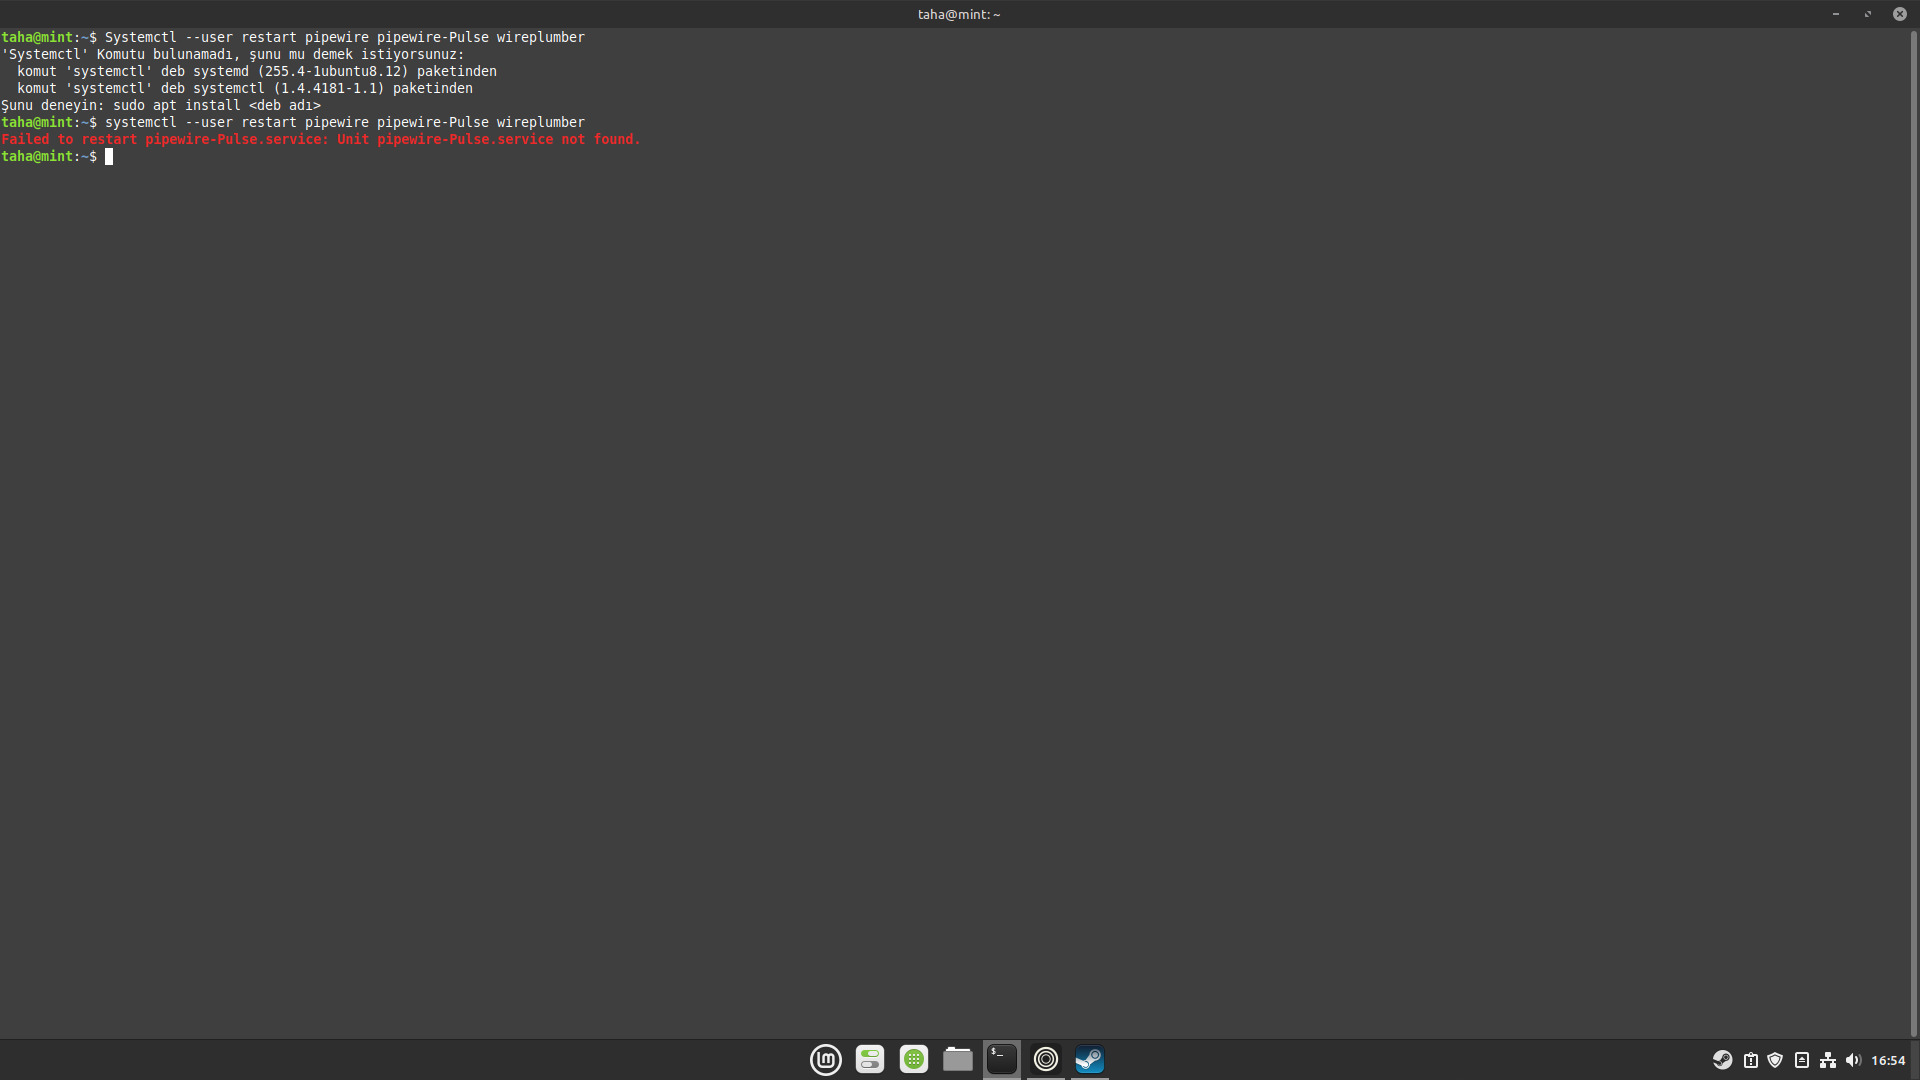Screen dimensions: 1920x1080
Task: Open the removable drives tray icon
Action: 1802,1060
